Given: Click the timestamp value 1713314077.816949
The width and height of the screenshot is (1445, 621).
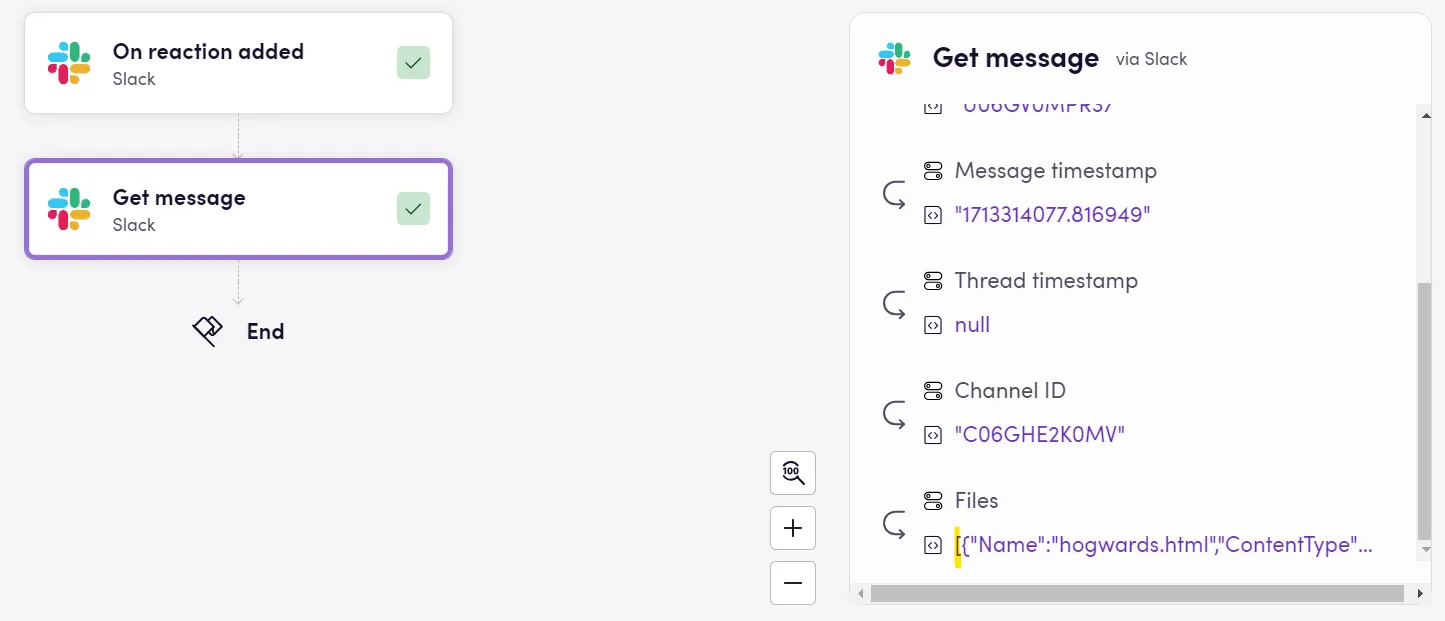Looking at the screenshot, I should pos(1054,214).
